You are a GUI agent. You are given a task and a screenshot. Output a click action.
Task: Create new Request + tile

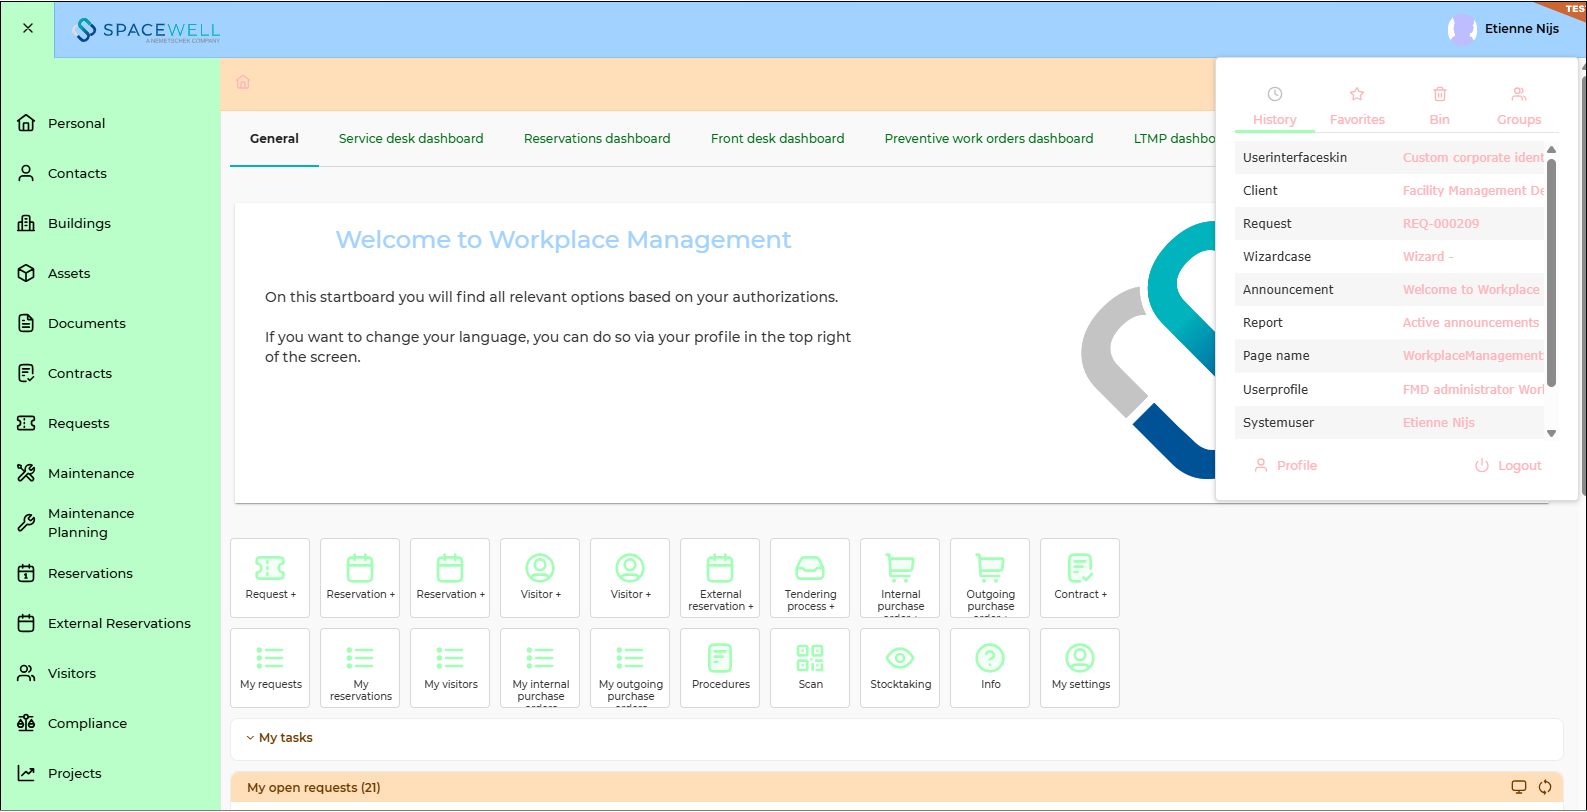(x=270, y=578)
